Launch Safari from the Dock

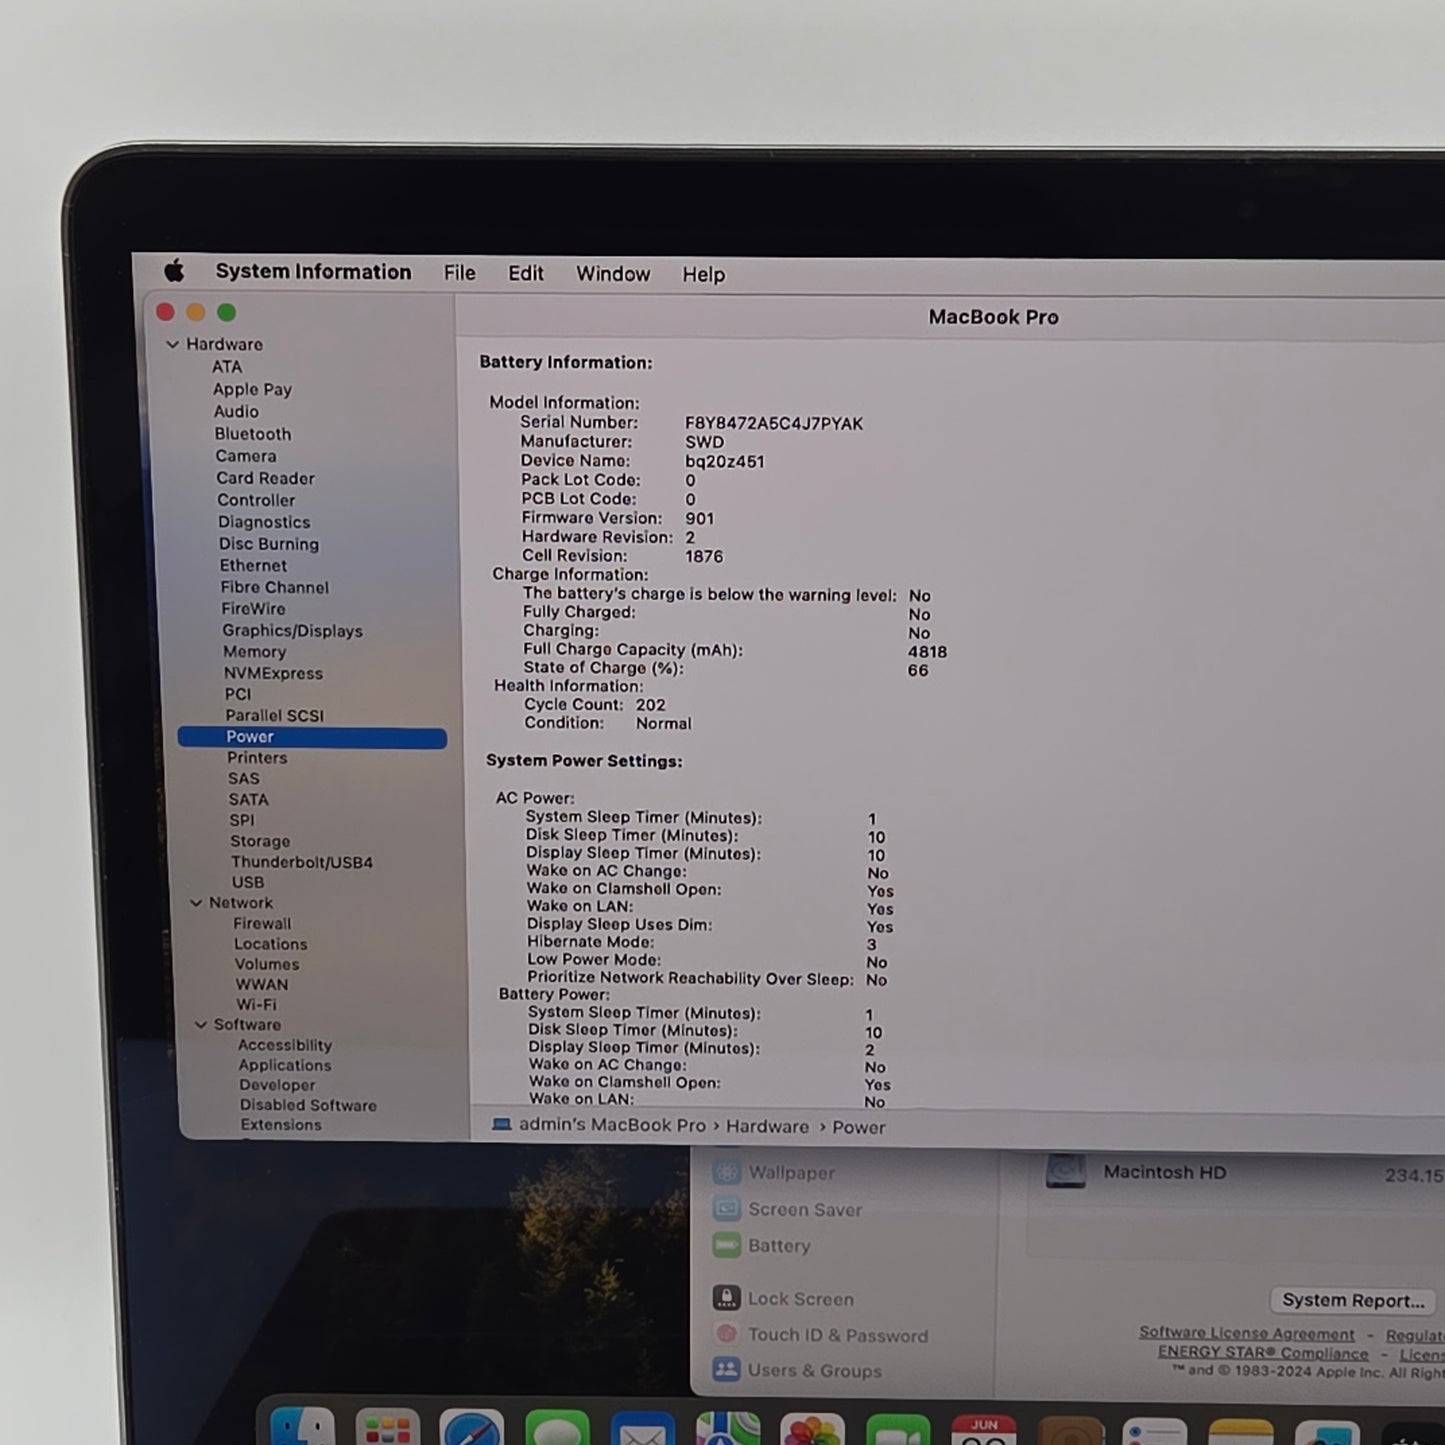click(472, 1428)
